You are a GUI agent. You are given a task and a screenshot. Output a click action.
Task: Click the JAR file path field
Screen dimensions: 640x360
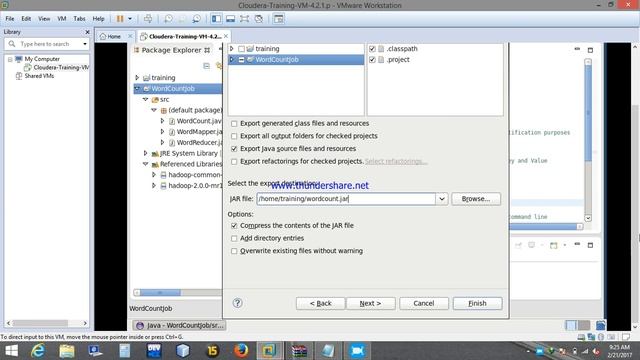(346, 199)
